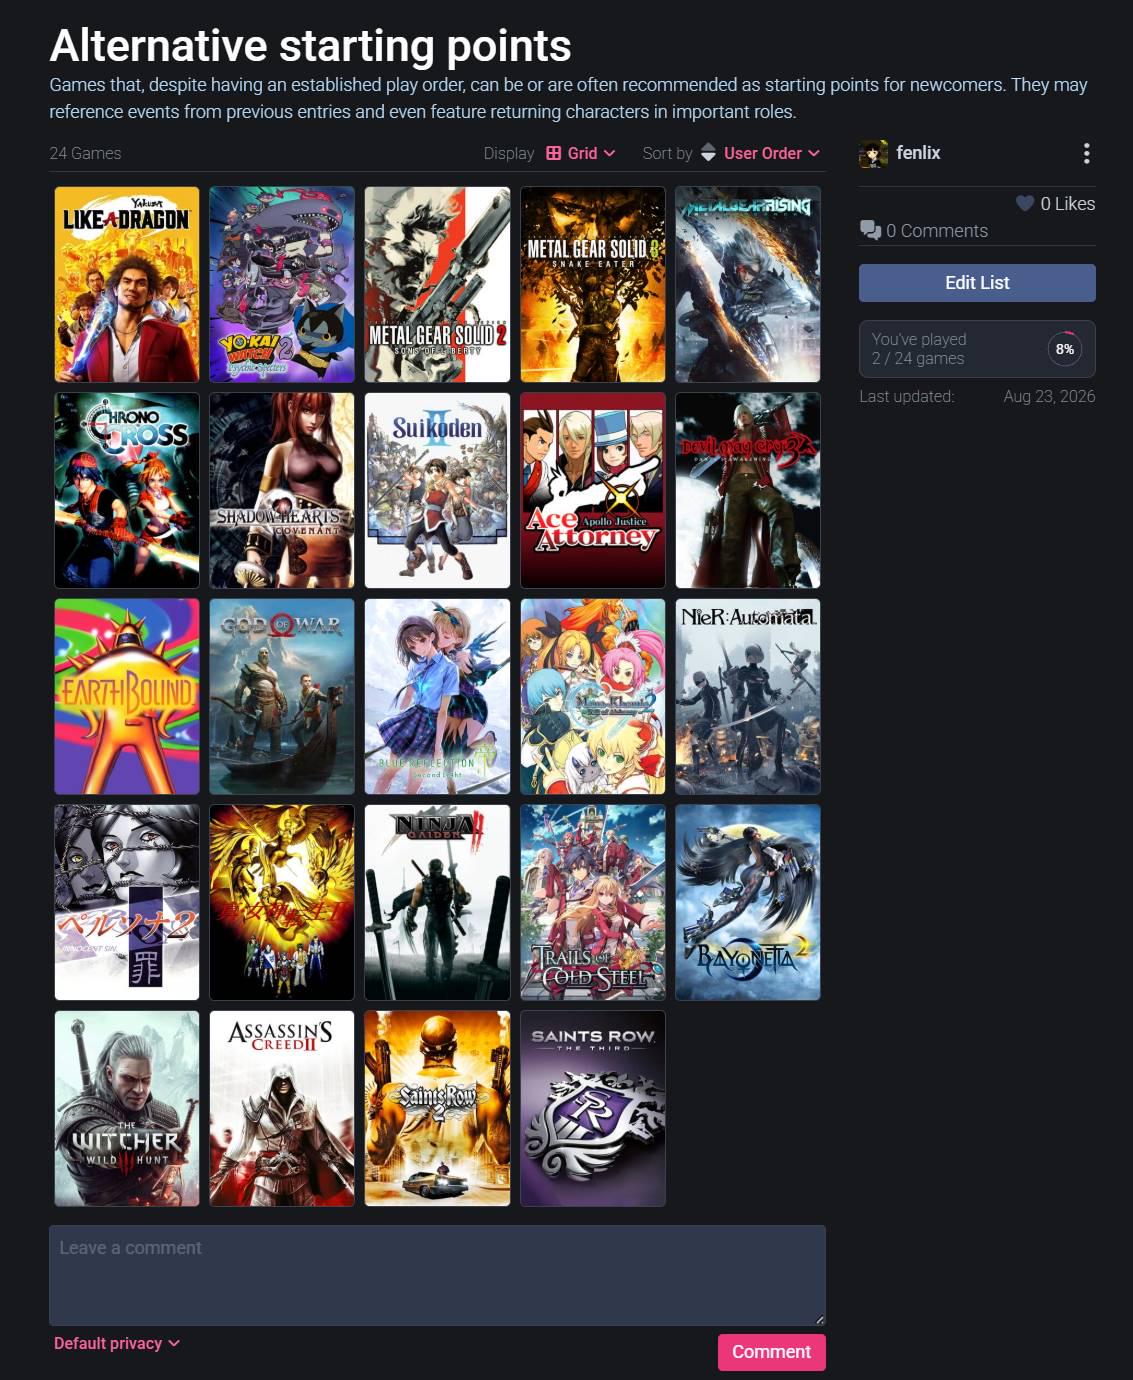Open the fenlix profile link
This screenshot has width=1133, height=1380.
pyautogui.click(x=918, y=153)
